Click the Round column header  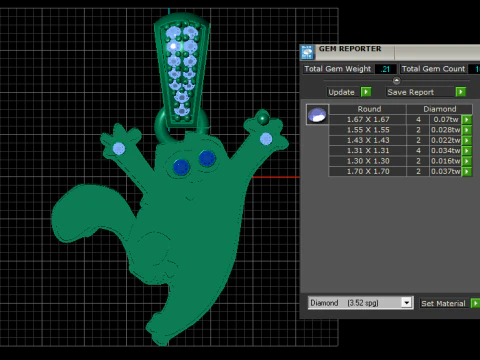(x=369, y=109)
